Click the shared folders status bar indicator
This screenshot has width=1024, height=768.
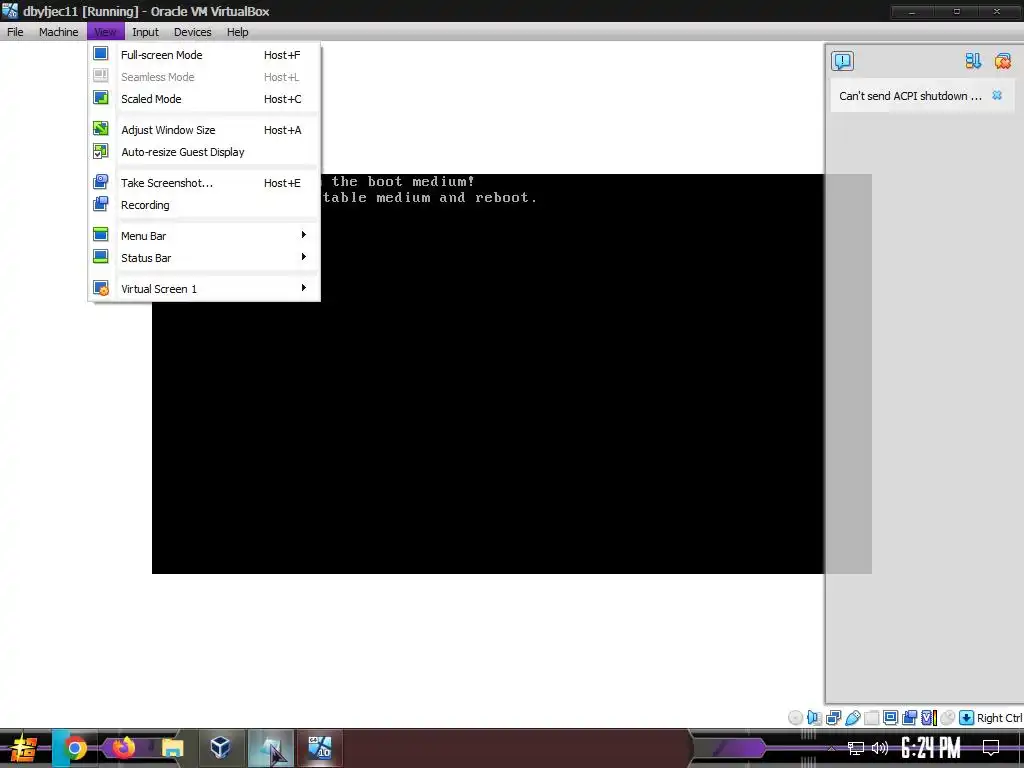click(871, 718)
